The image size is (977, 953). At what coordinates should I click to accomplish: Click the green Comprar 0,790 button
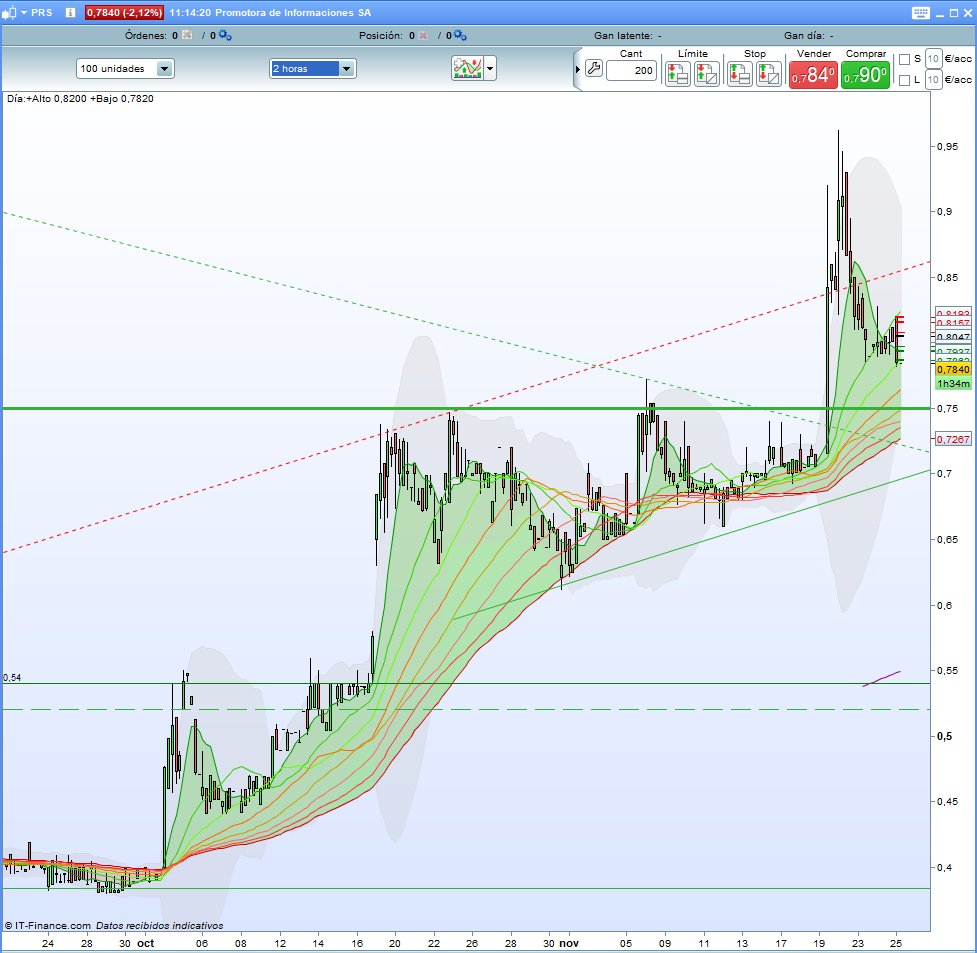pos(865,75)
